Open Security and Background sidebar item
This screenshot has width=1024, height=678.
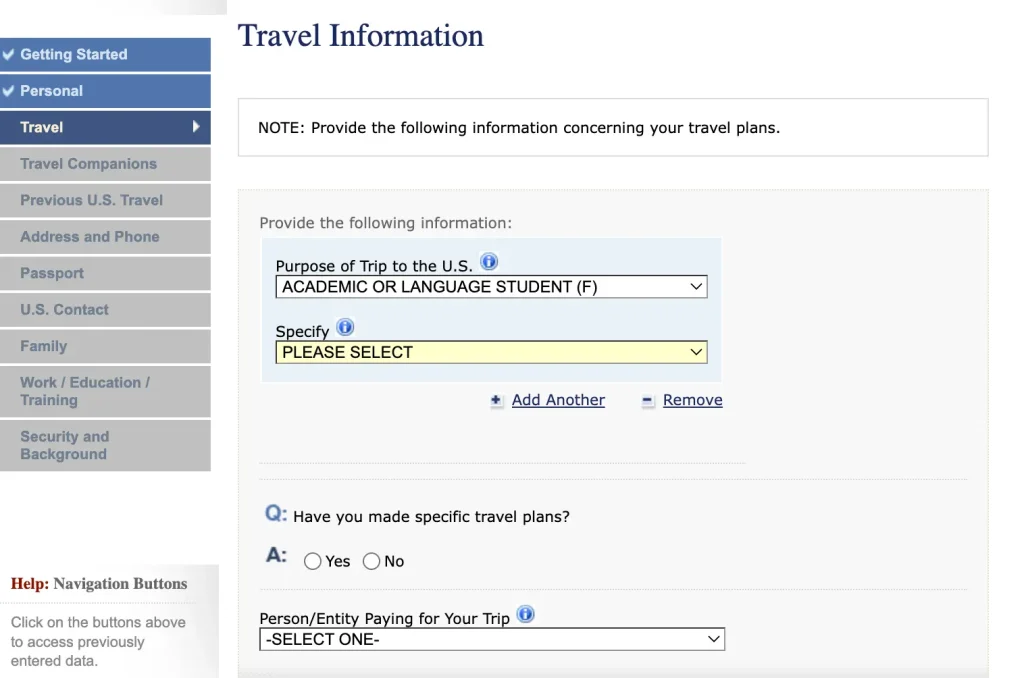click(x=105, y=445)
